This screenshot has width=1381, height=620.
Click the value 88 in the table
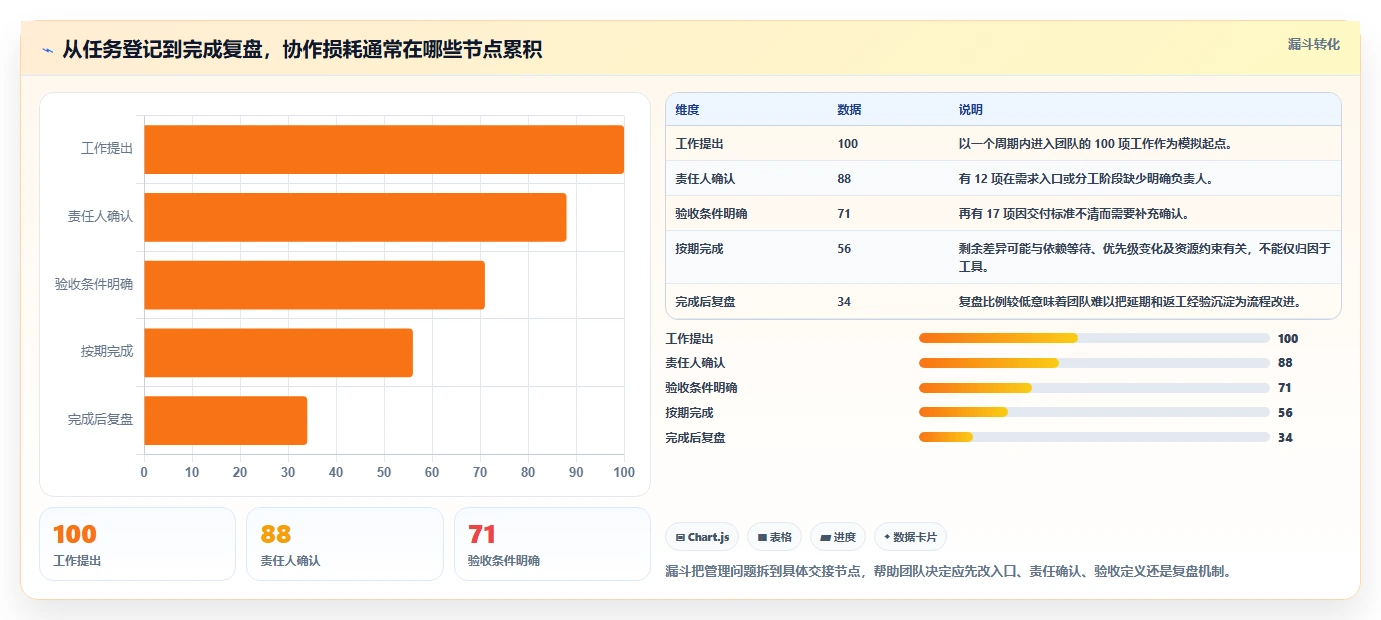point(844,178)
